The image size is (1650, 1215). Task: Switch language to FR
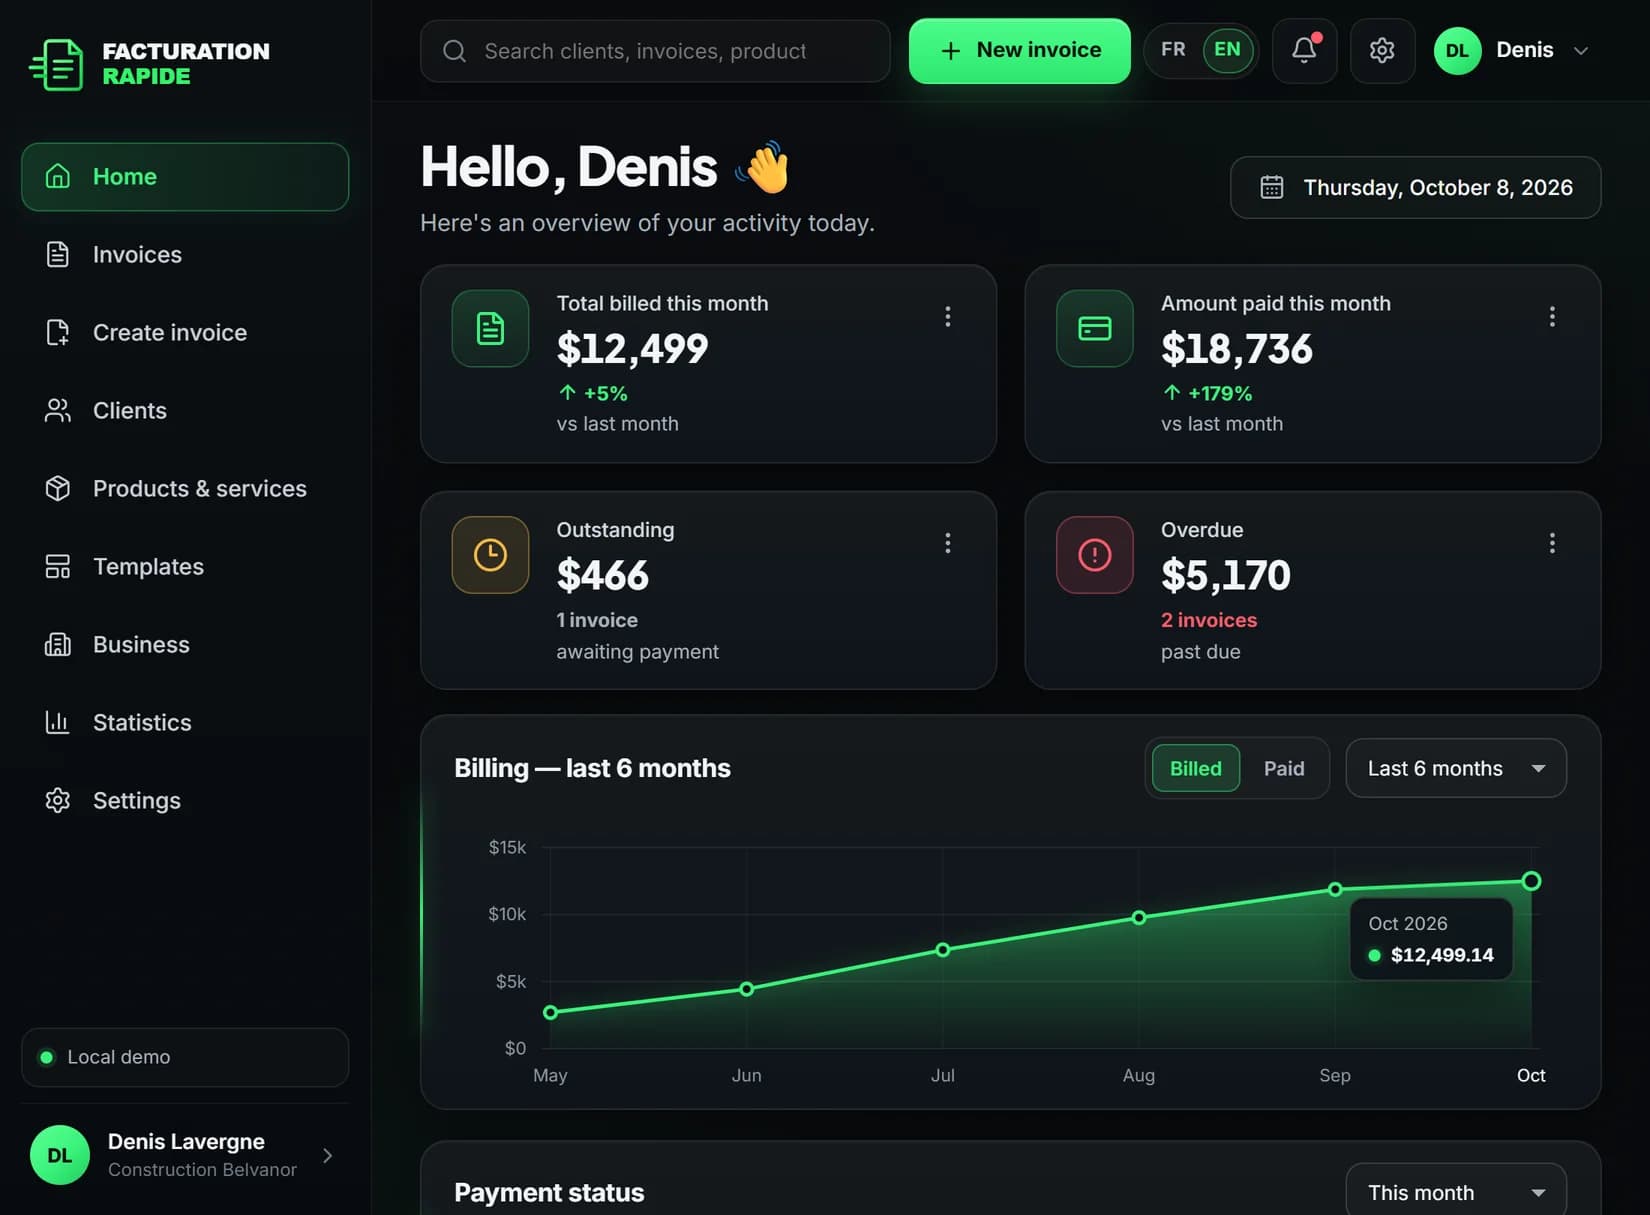pos(1173,50)
